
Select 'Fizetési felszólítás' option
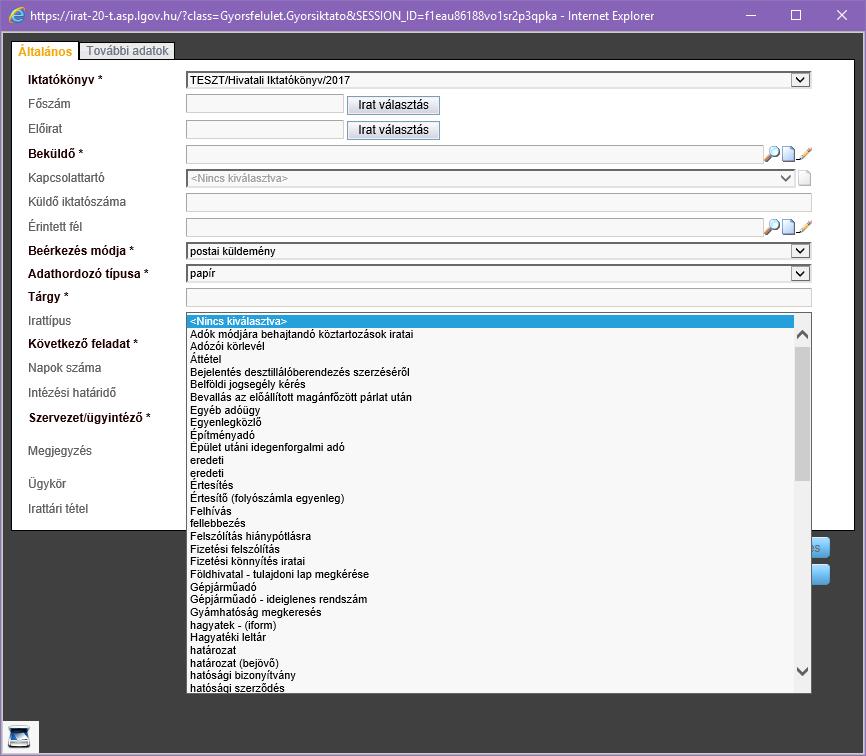tap(490, 549)
